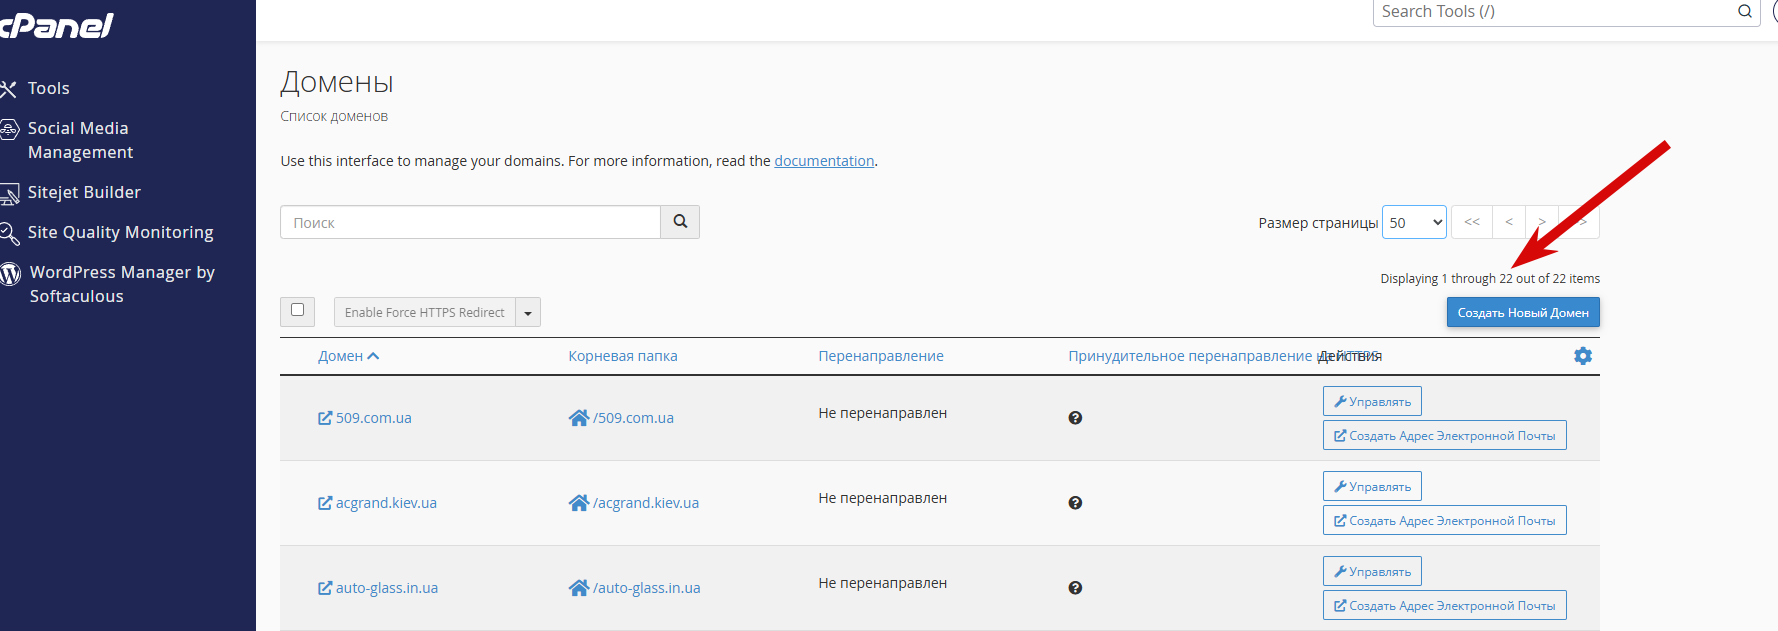This screenshot has width=1778, height=631.
Task: Click external link icon beside acgrand.kiev.ua
Action: pos(325,503)
